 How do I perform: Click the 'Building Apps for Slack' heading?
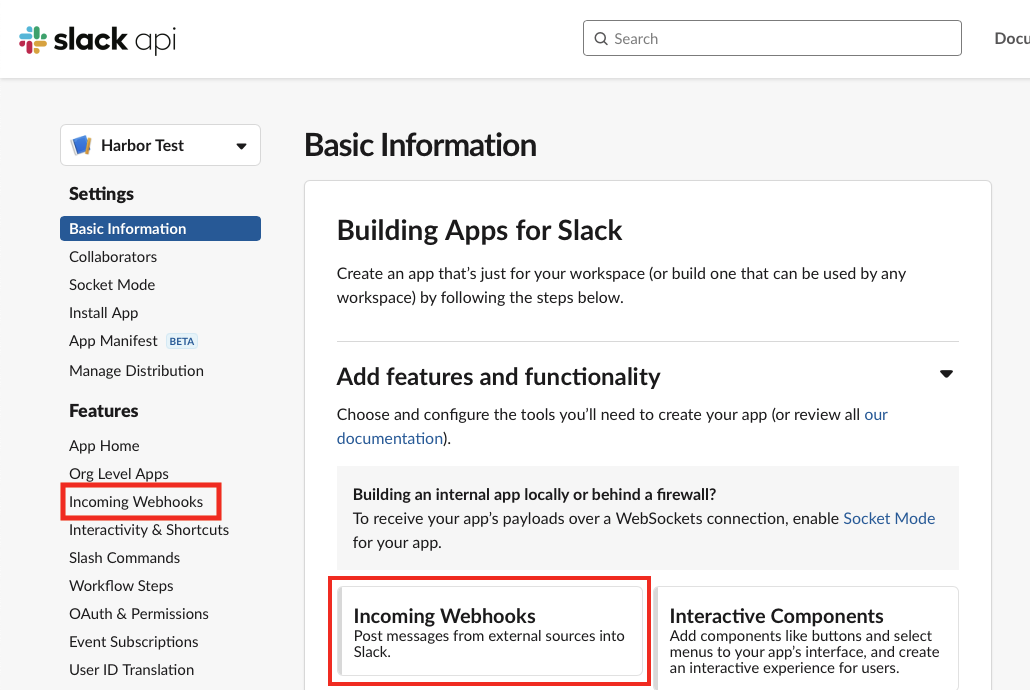click(x=480, y=231)
